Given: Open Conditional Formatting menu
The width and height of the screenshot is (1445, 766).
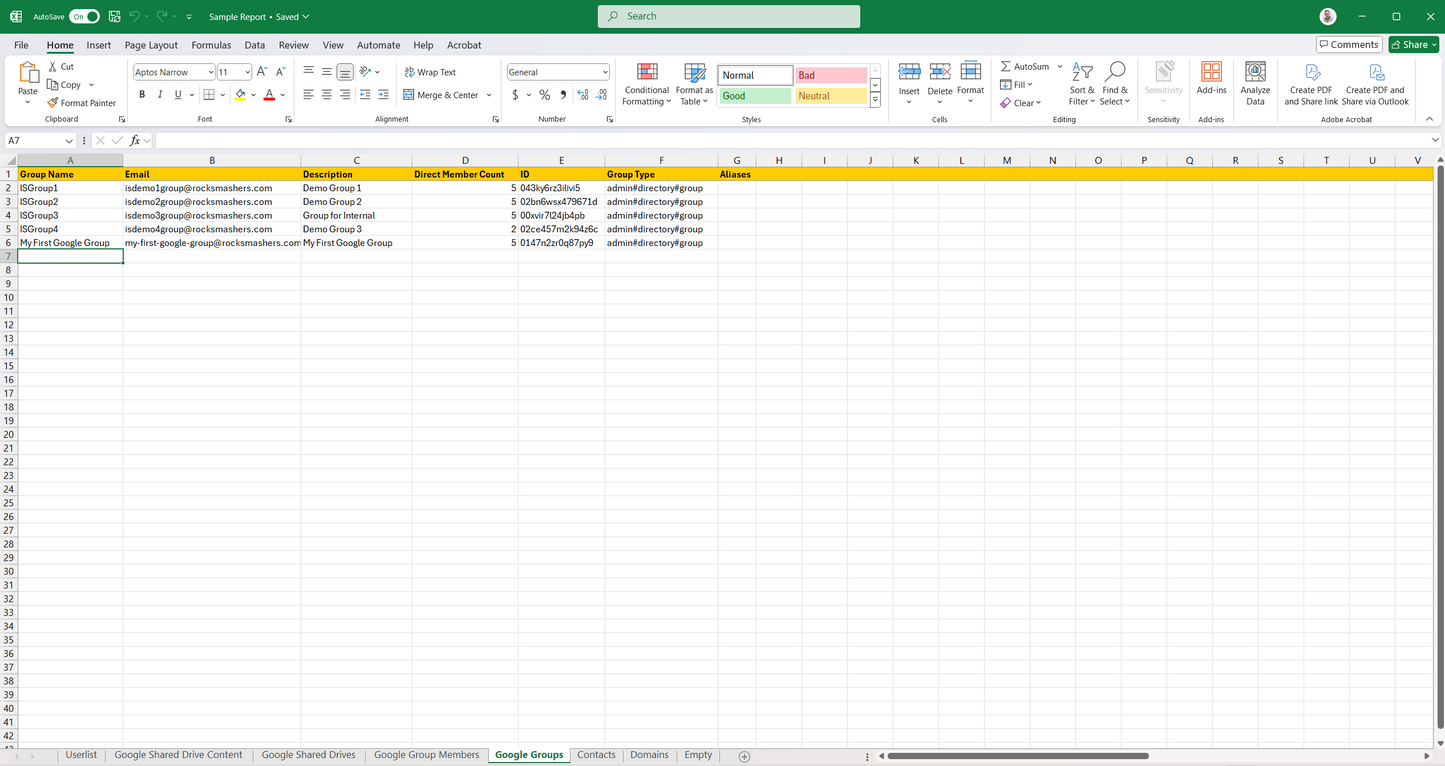Looking at the screenshot, I should pos(647,84).
